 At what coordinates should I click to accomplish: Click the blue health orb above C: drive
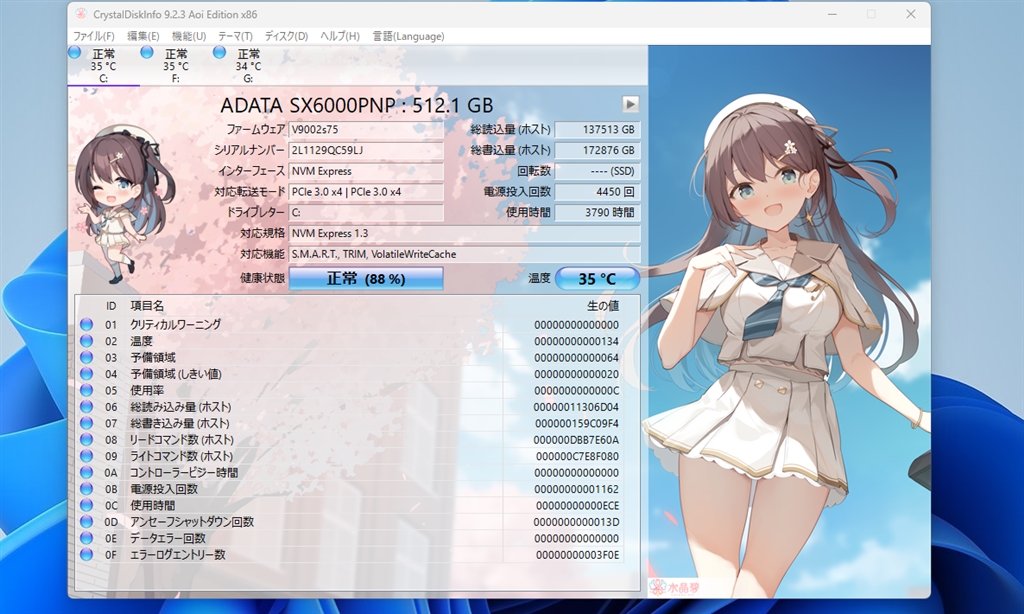[x=74, y=52]
